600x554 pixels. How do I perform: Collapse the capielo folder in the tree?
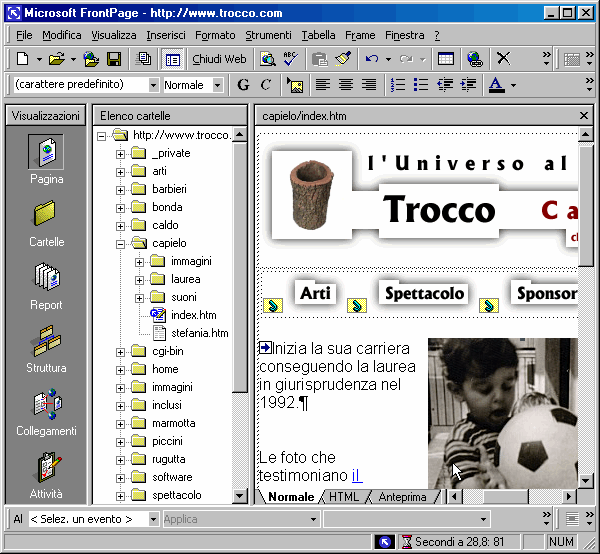coord(121,244)
